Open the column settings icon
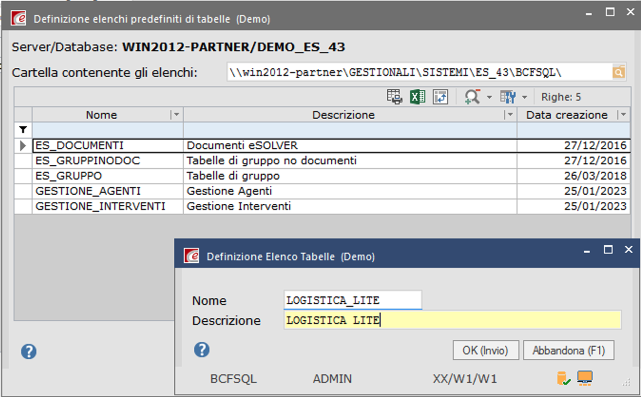The width and height of the screenshot is (641, 397). [508, 97]
